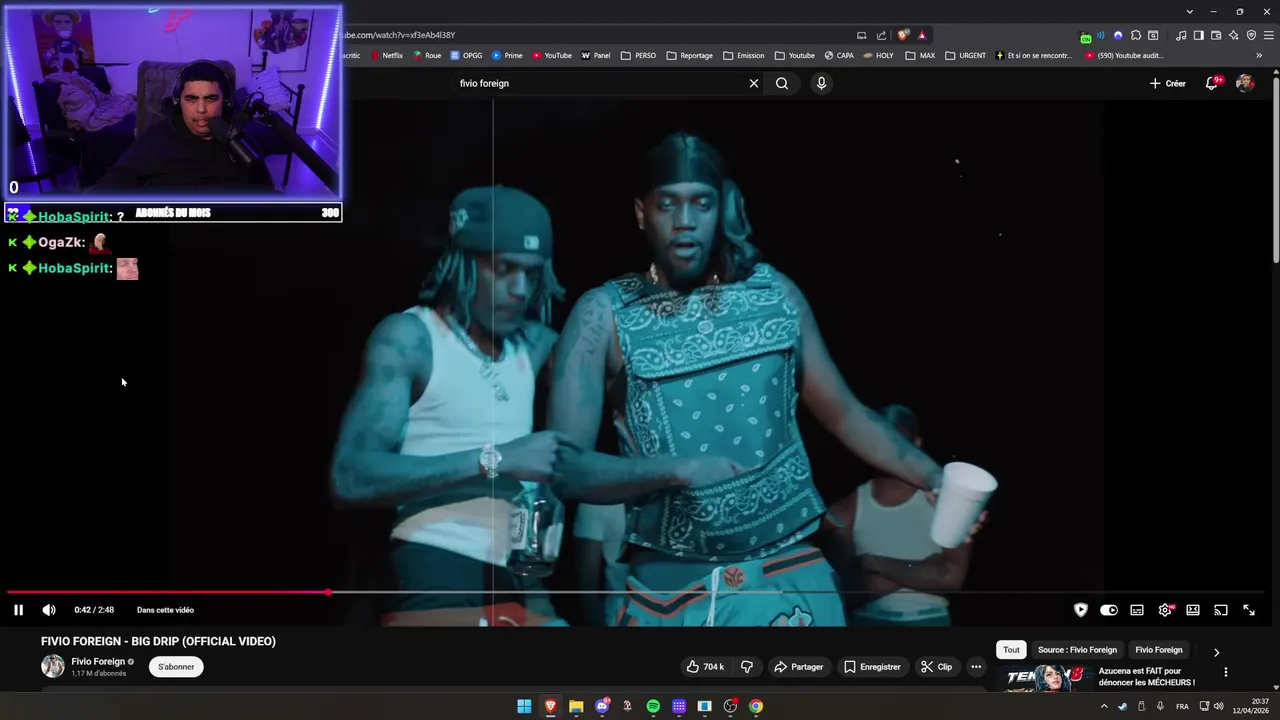
Task: Toggle the autoplay switch in player controls
Action: pyautogui.click(x=1109, y=610)
